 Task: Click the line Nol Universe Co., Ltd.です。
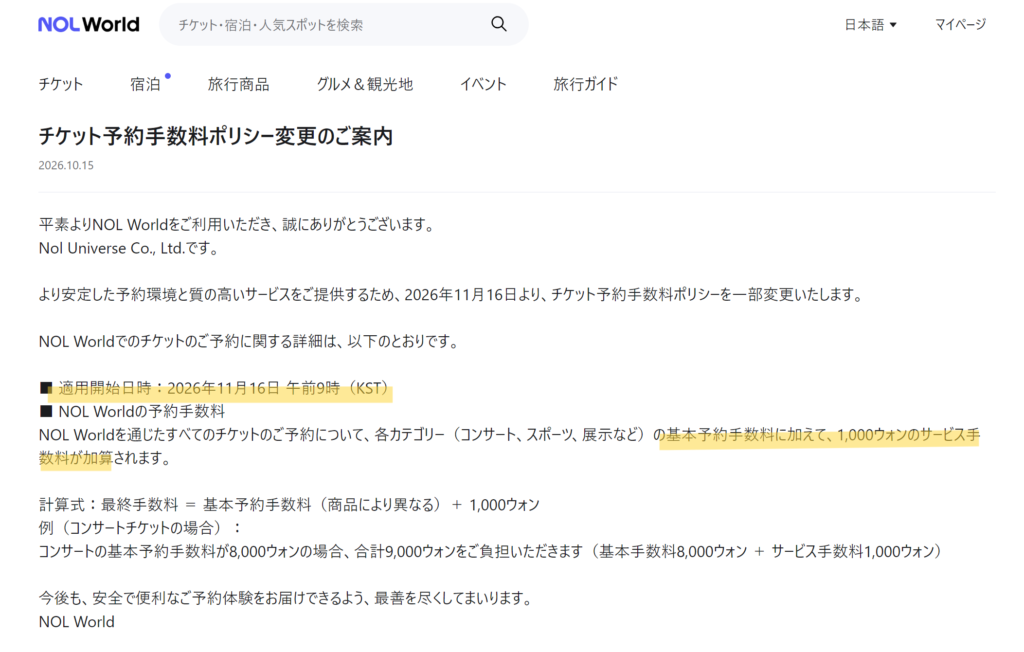click(x=129, y=248)
